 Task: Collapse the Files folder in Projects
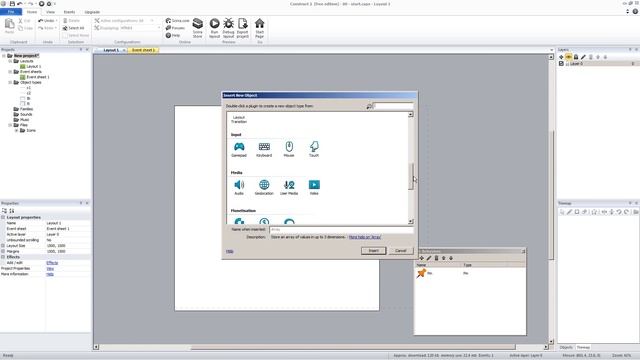(10, 125)
